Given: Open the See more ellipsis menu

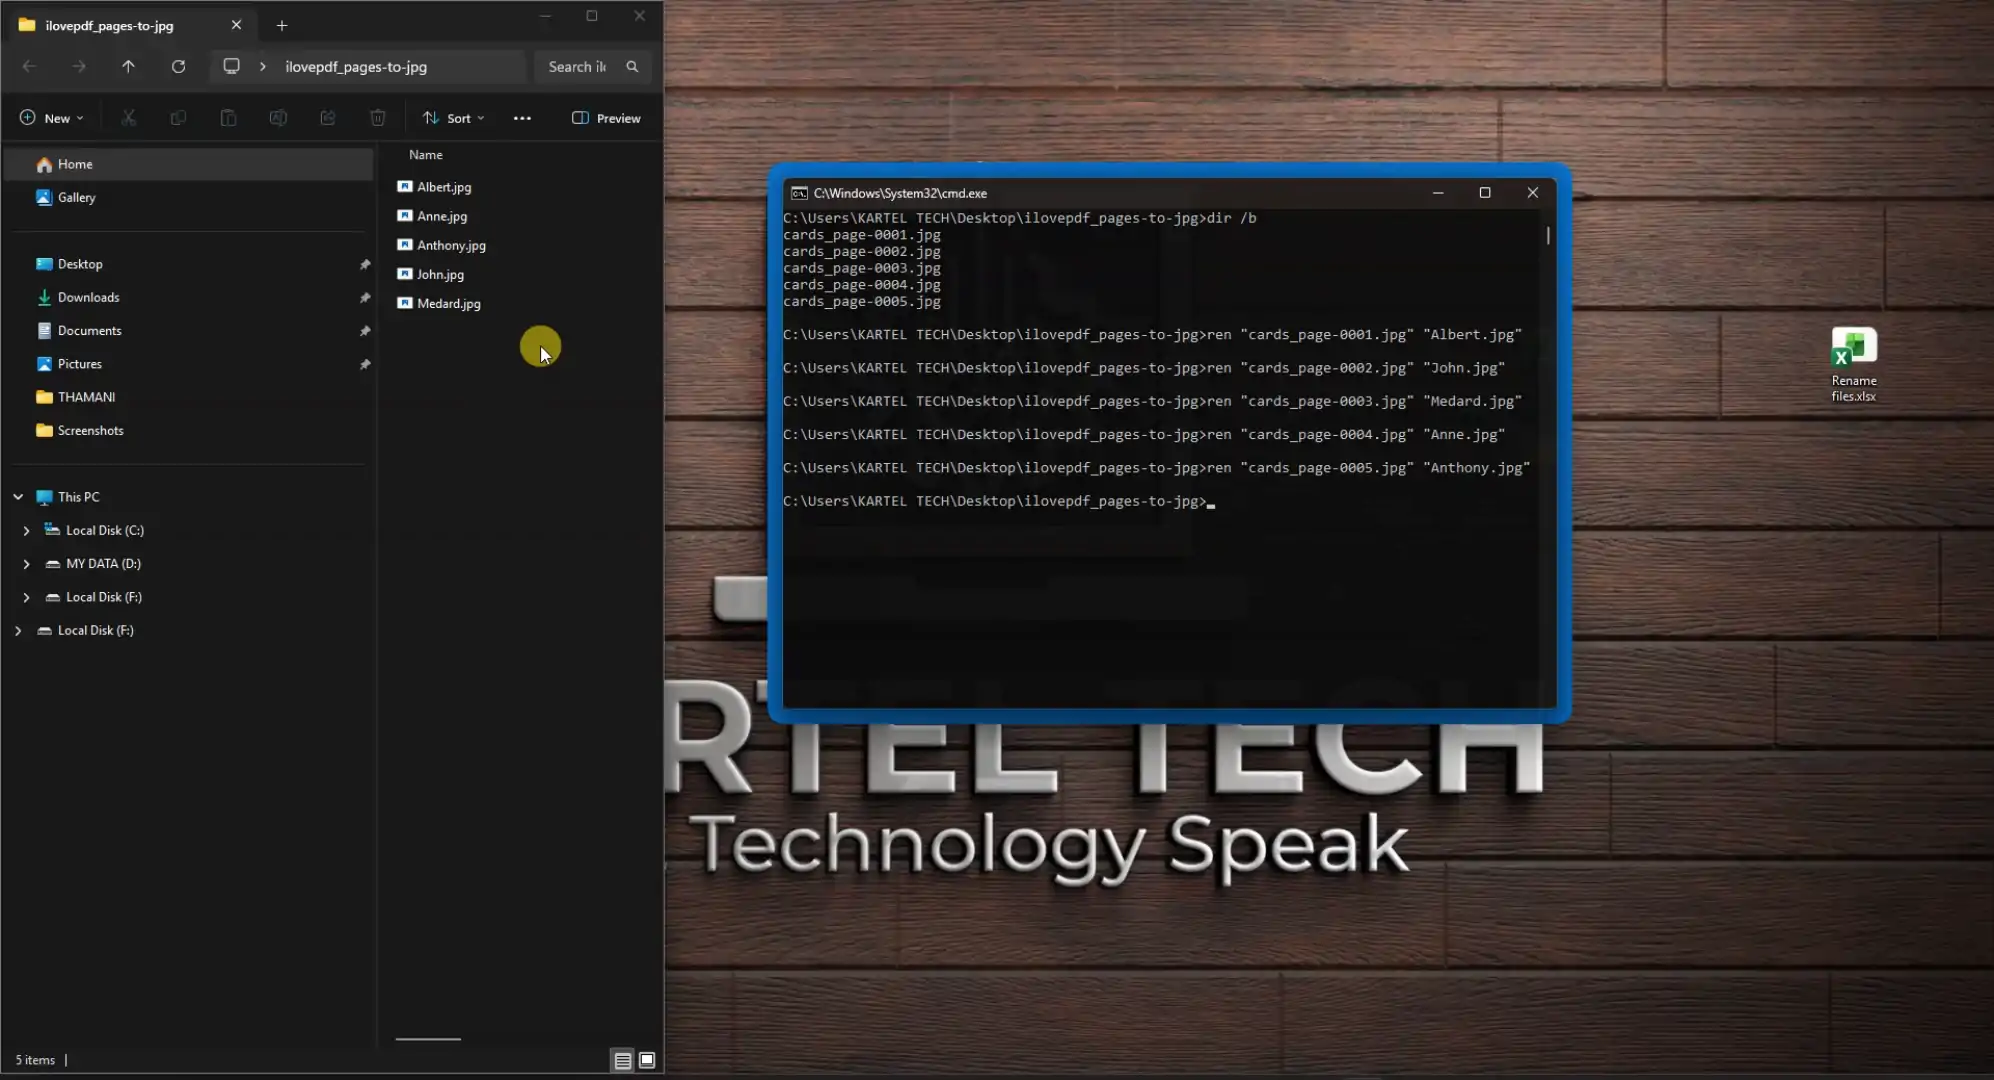Looking at the screenshot, I should click(522, 118).
